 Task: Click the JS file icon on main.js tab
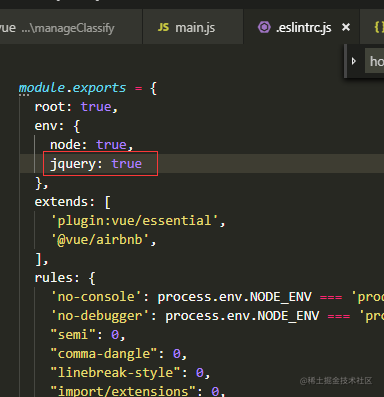(x=163, y=27)
